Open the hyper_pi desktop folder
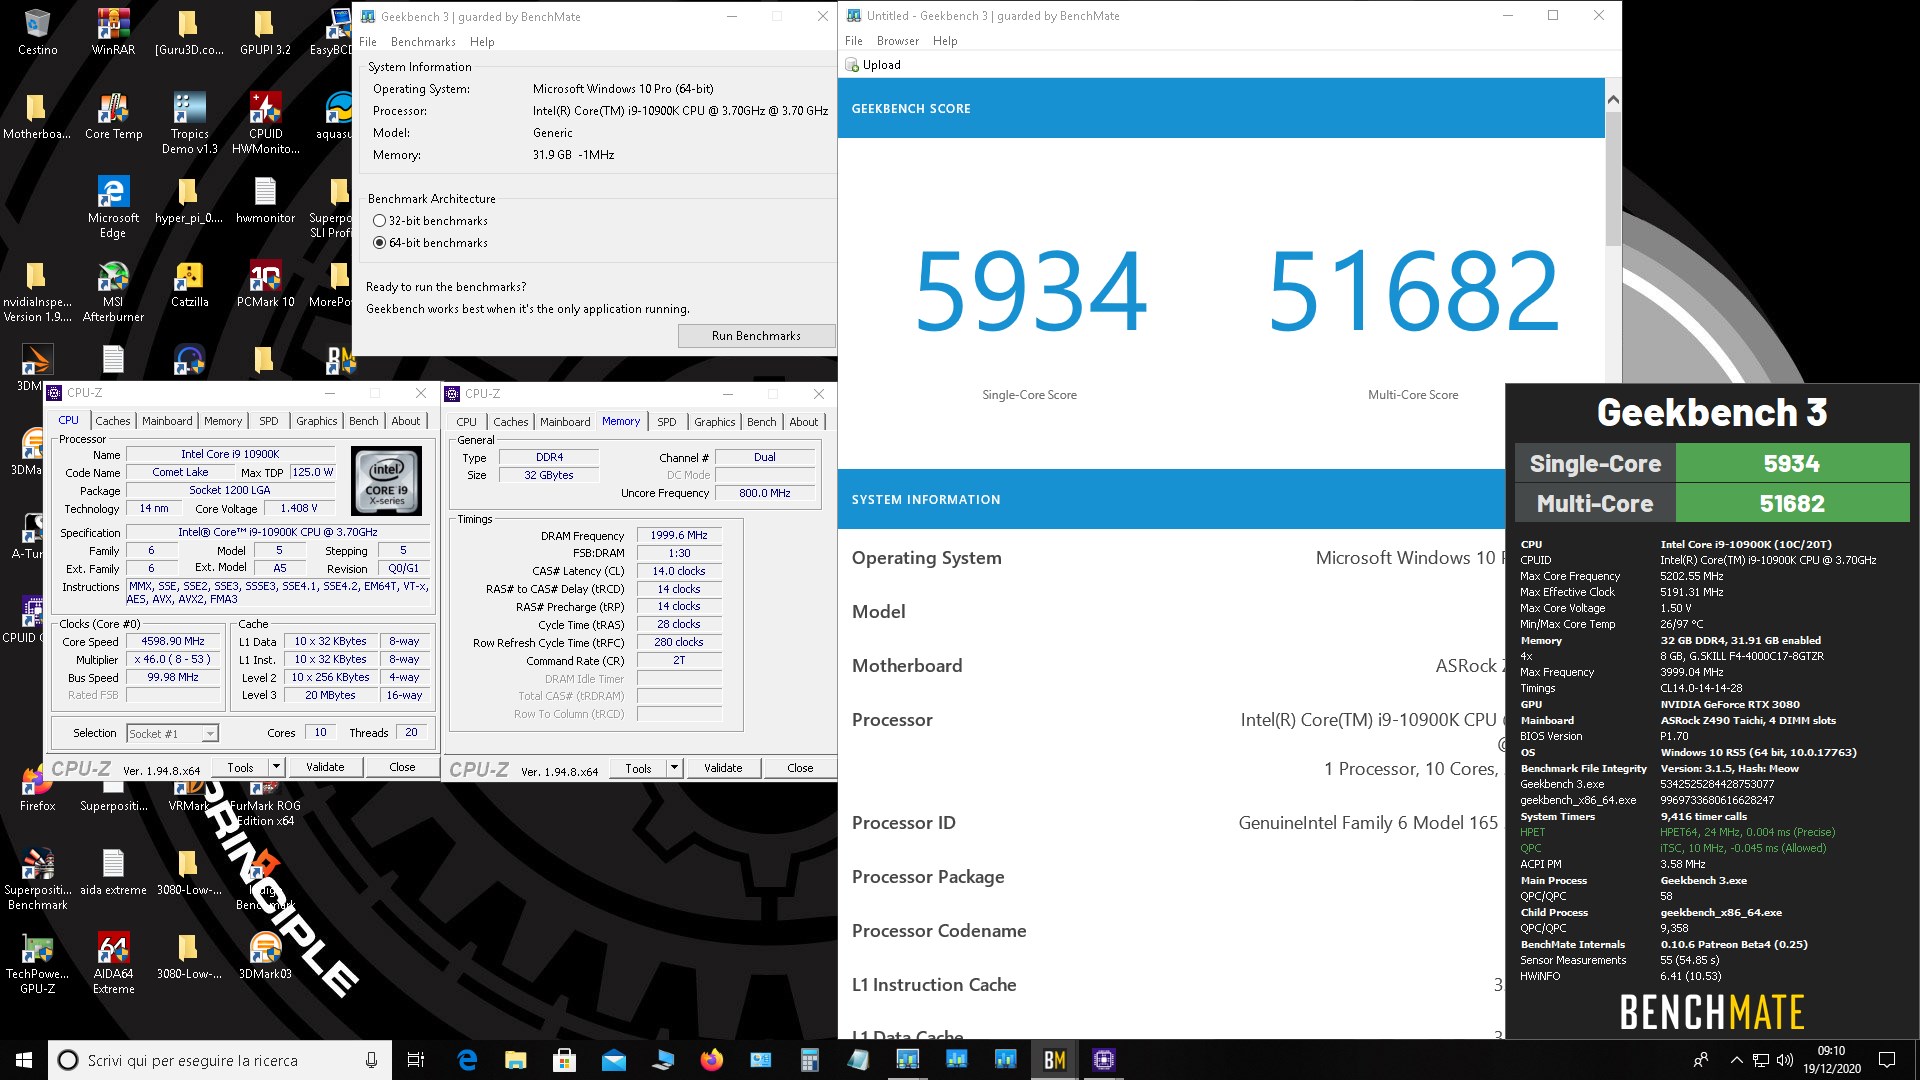1920x1080 pixels. (189, 200)
